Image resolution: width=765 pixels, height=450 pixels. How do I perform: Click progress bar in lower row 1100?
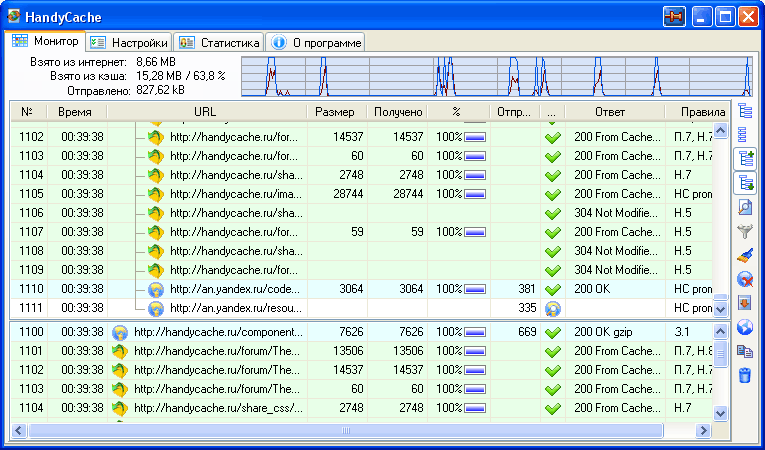(475, 333)
